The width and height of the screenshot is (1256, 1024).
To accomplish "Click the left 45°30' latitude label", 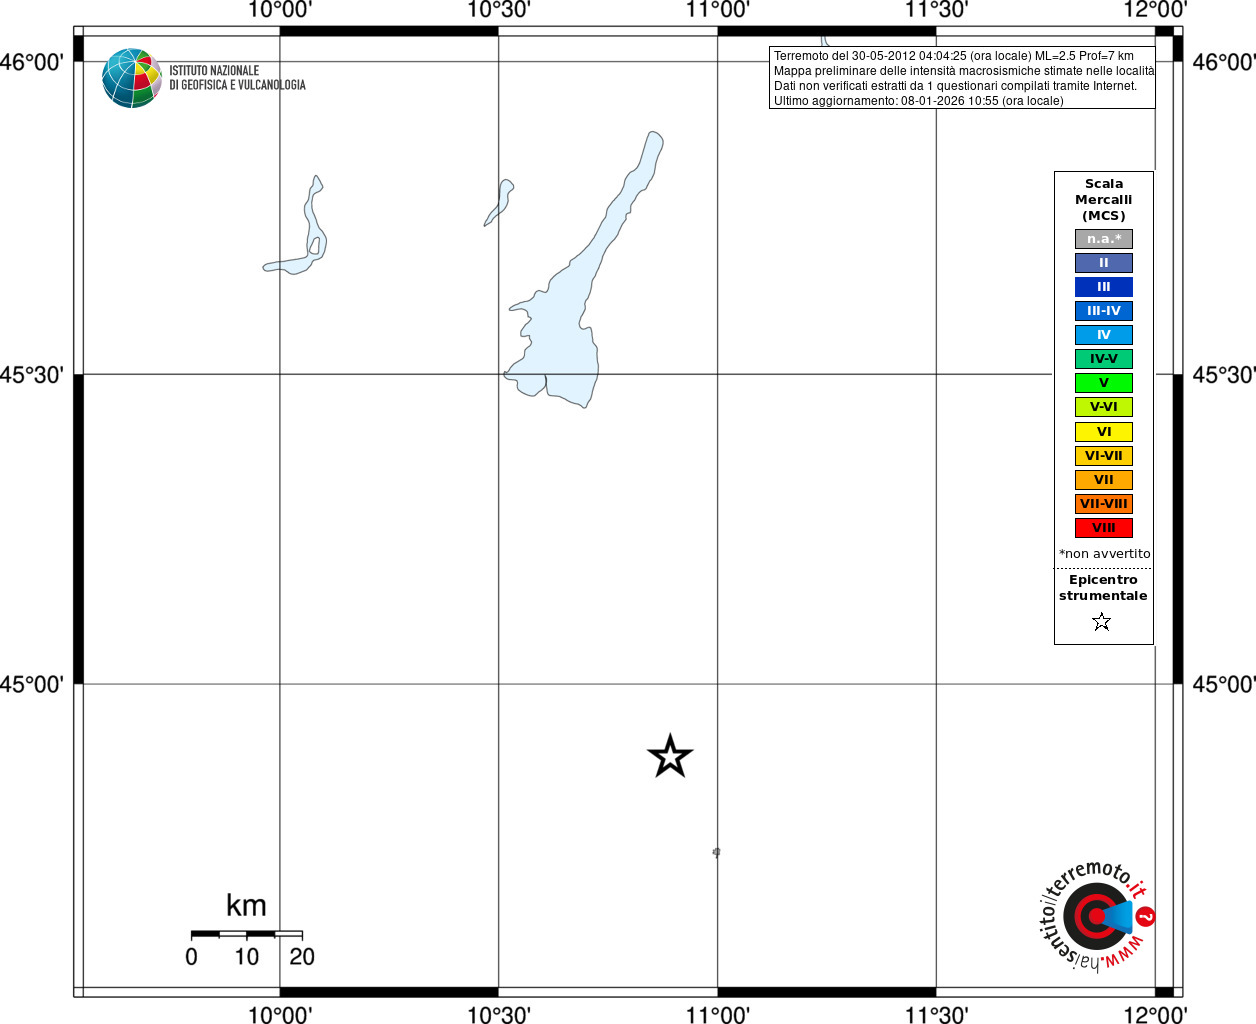I will point(32,375).
